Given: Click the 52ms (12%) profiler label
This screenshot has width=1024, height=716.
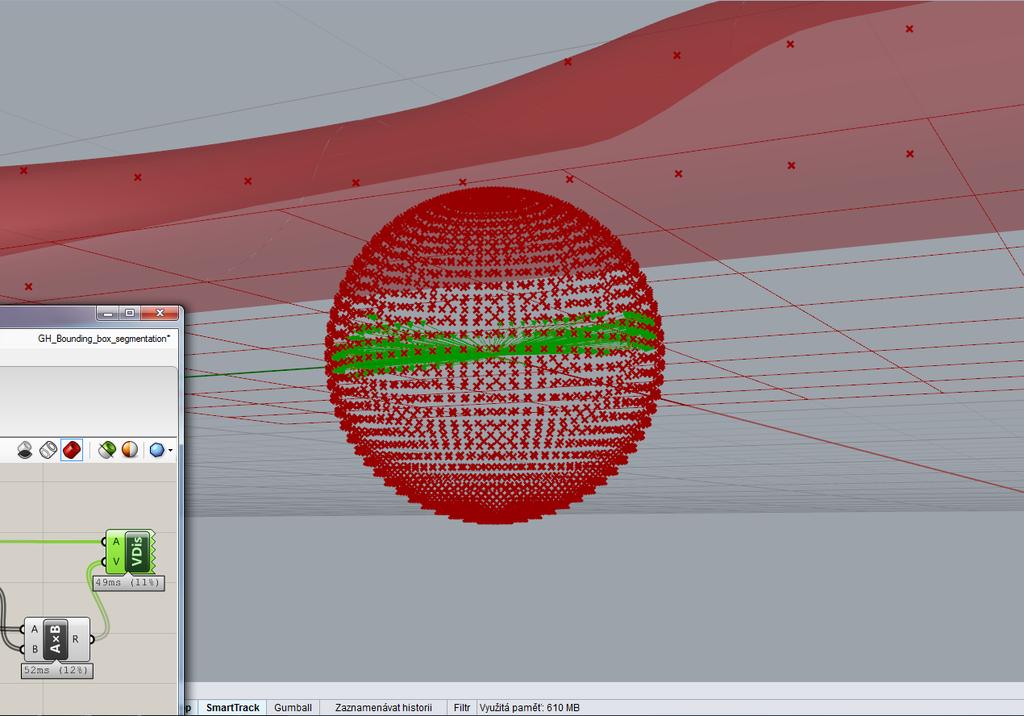Looking at the screenshot, I should (x=57, y=670).
